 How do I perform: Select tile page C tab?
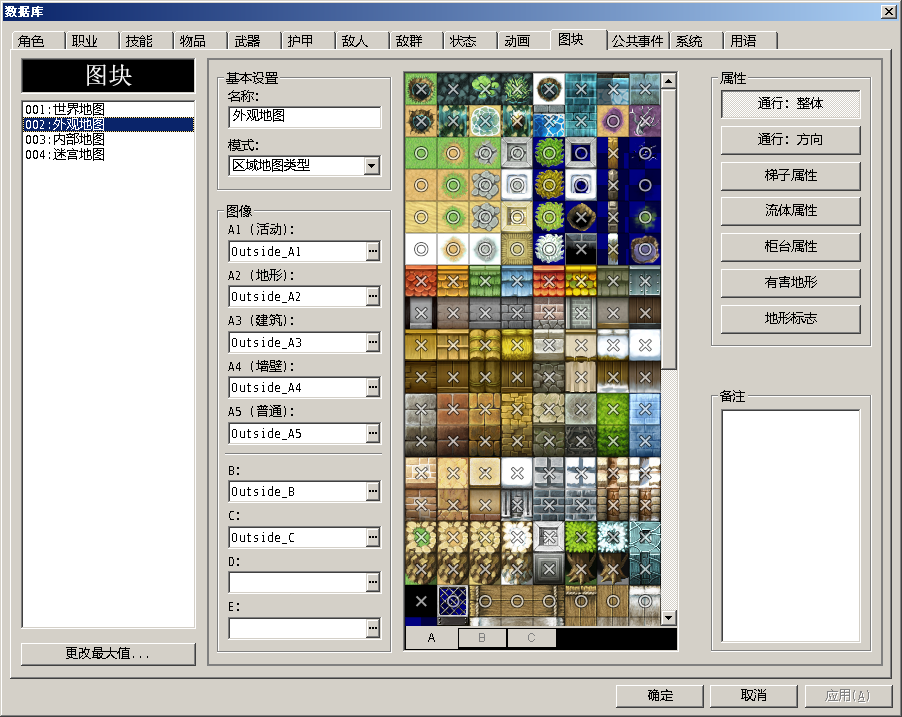tap(532, 638)
